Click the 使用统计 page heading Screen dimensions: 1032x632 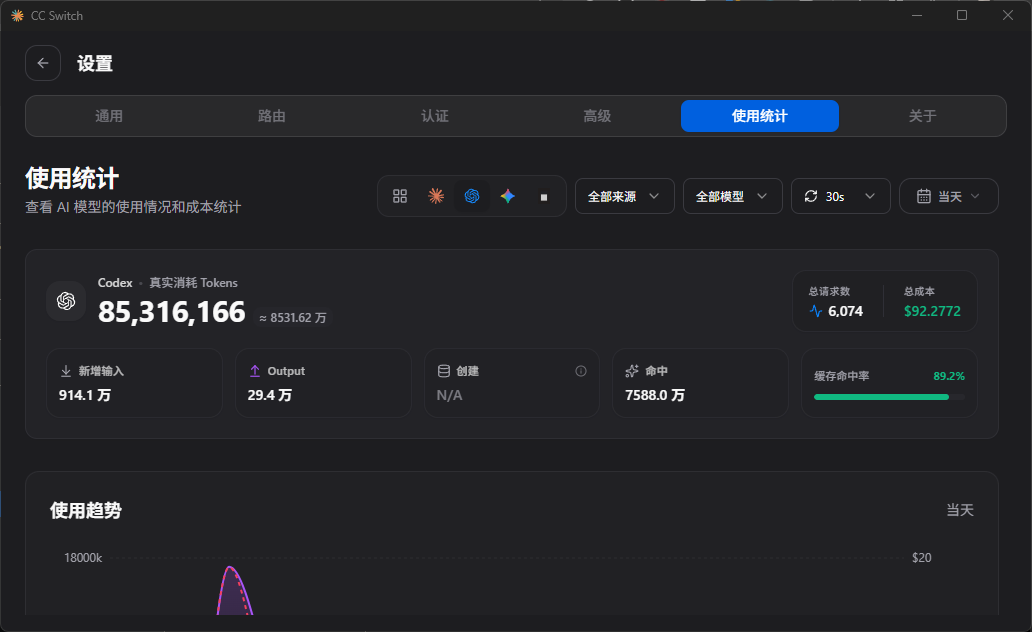72,178
